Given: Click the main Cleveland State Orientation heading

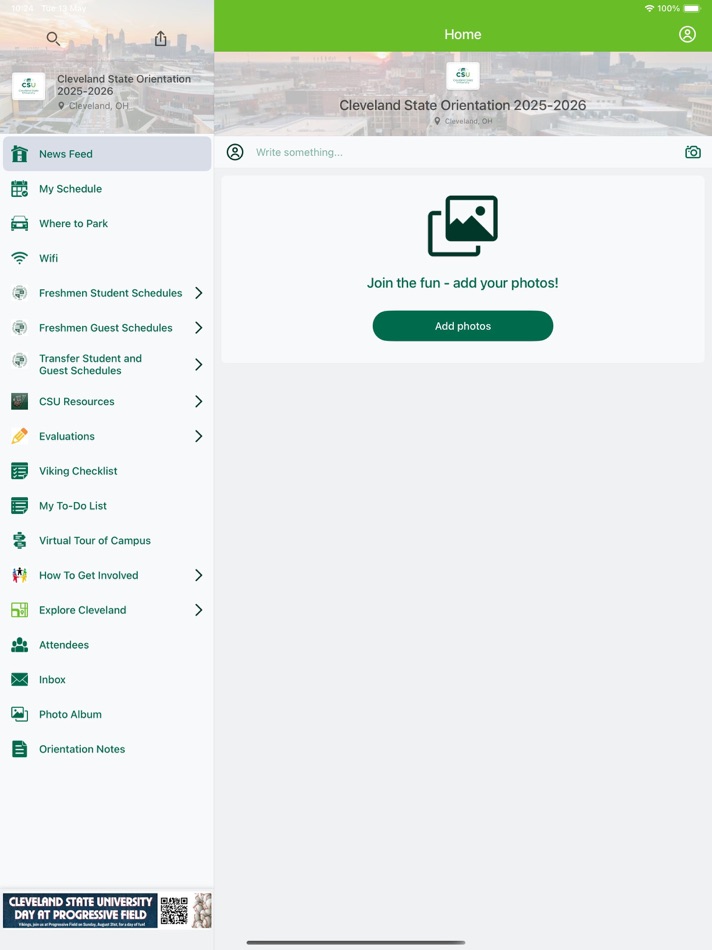Looking at the screenshot, I should click(x=463, y=105).
